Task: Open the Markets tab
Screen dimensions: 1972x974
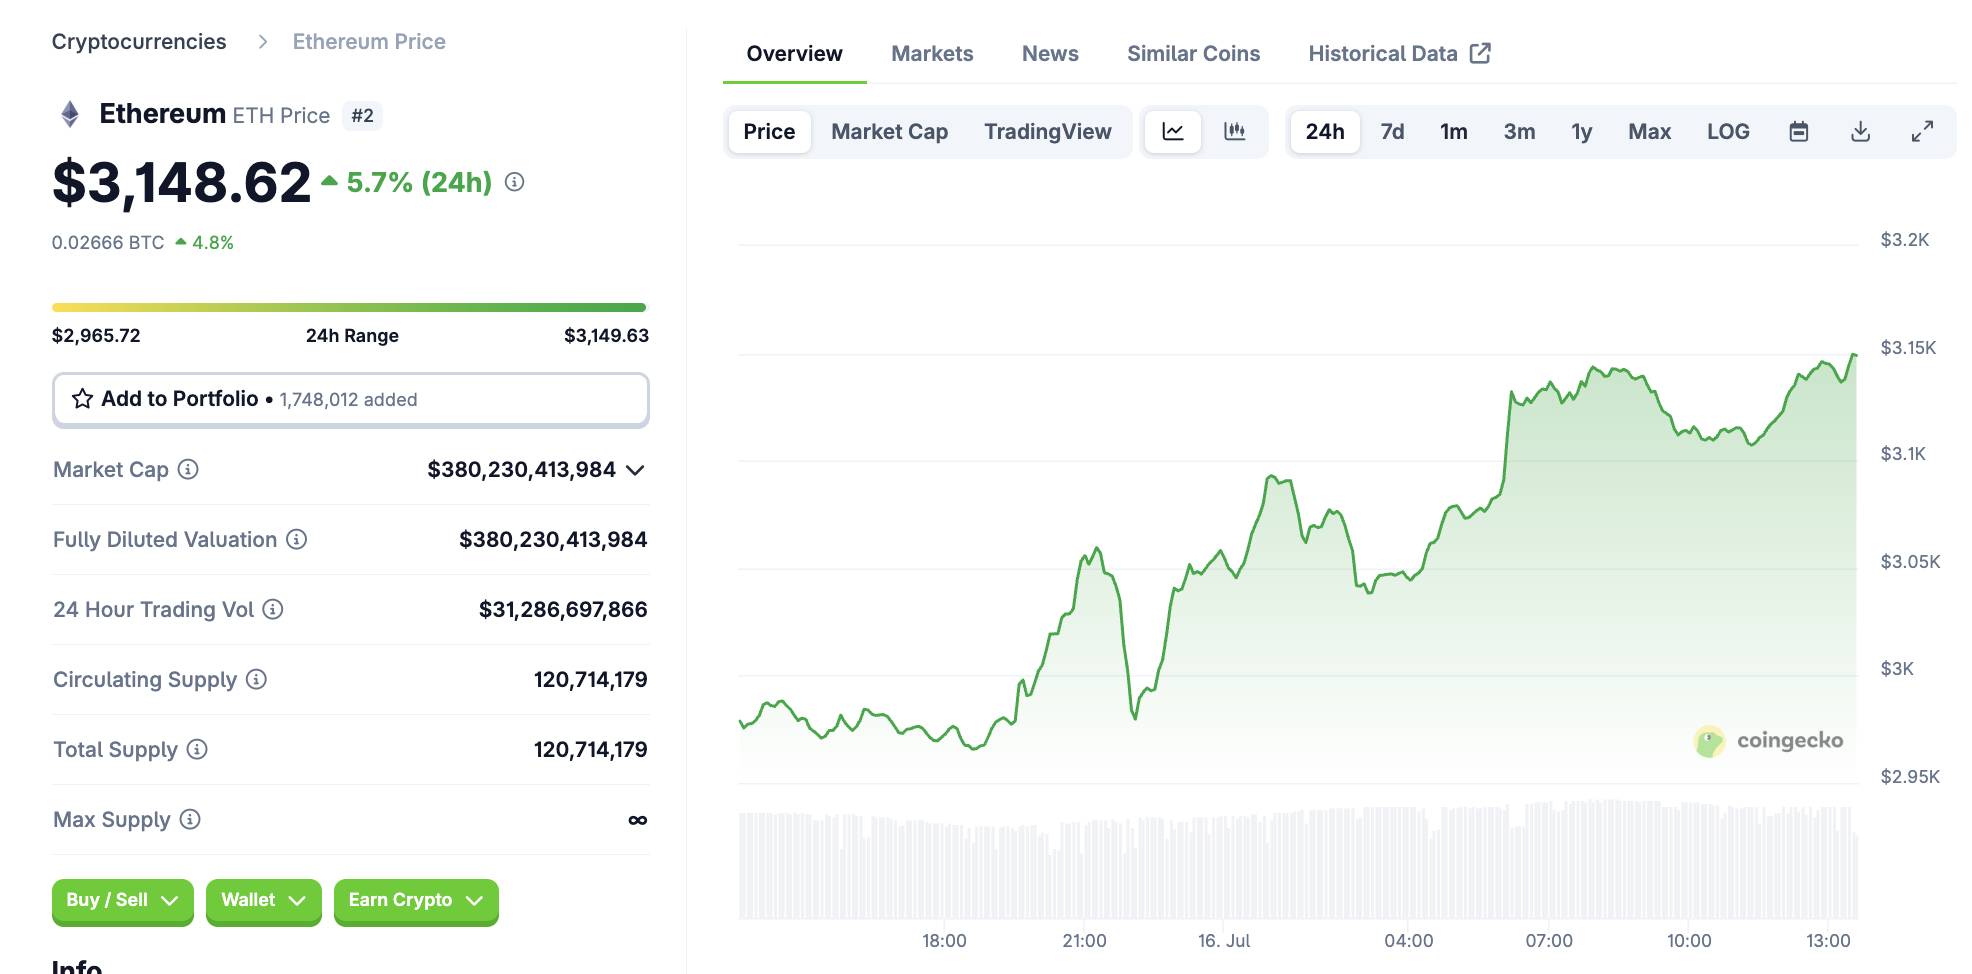Action: (x=932, y=53)
